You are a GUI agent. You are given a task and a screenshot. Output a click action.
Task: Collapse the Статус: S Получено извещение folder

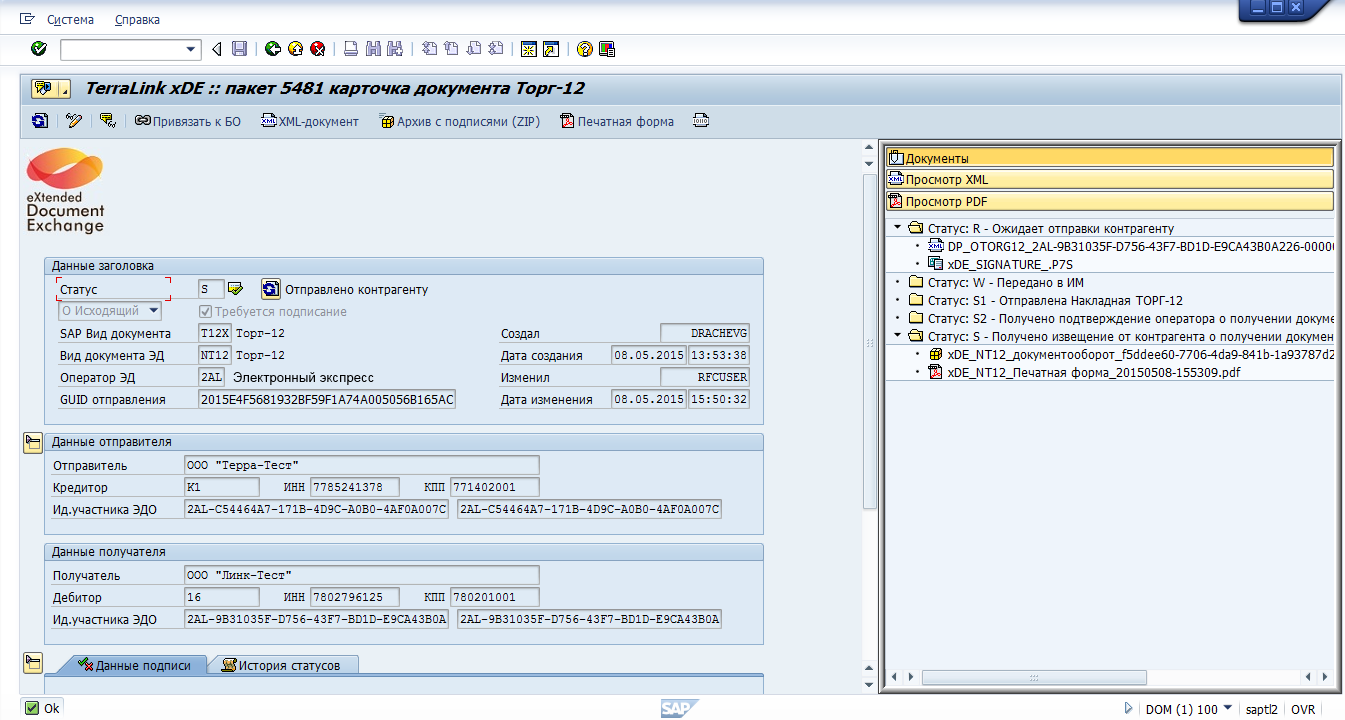point(898,336)
